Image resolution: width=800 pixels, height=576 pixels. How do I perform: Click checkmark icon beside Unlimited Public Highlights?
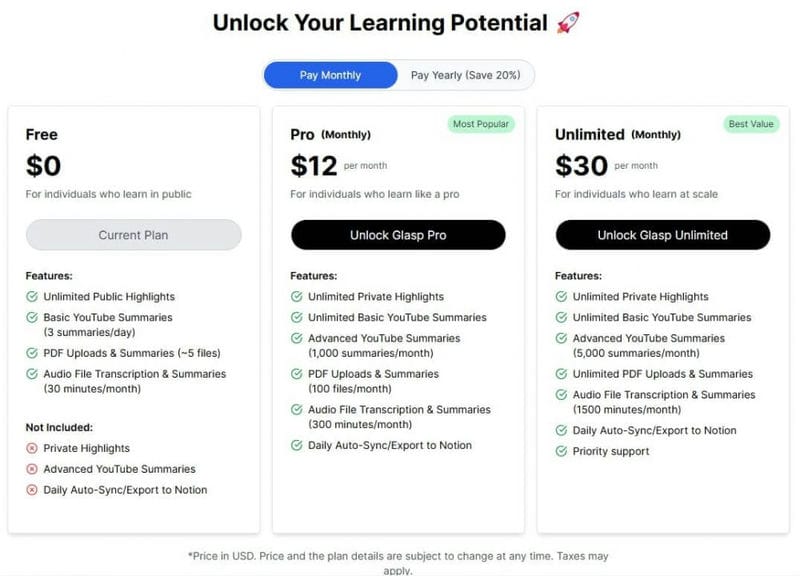(32, 296)
